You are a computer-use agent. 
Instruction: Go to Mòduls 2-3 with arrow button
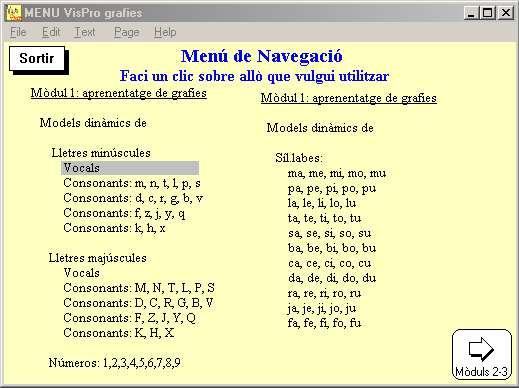pyautogui.click(x=482, y=354)
